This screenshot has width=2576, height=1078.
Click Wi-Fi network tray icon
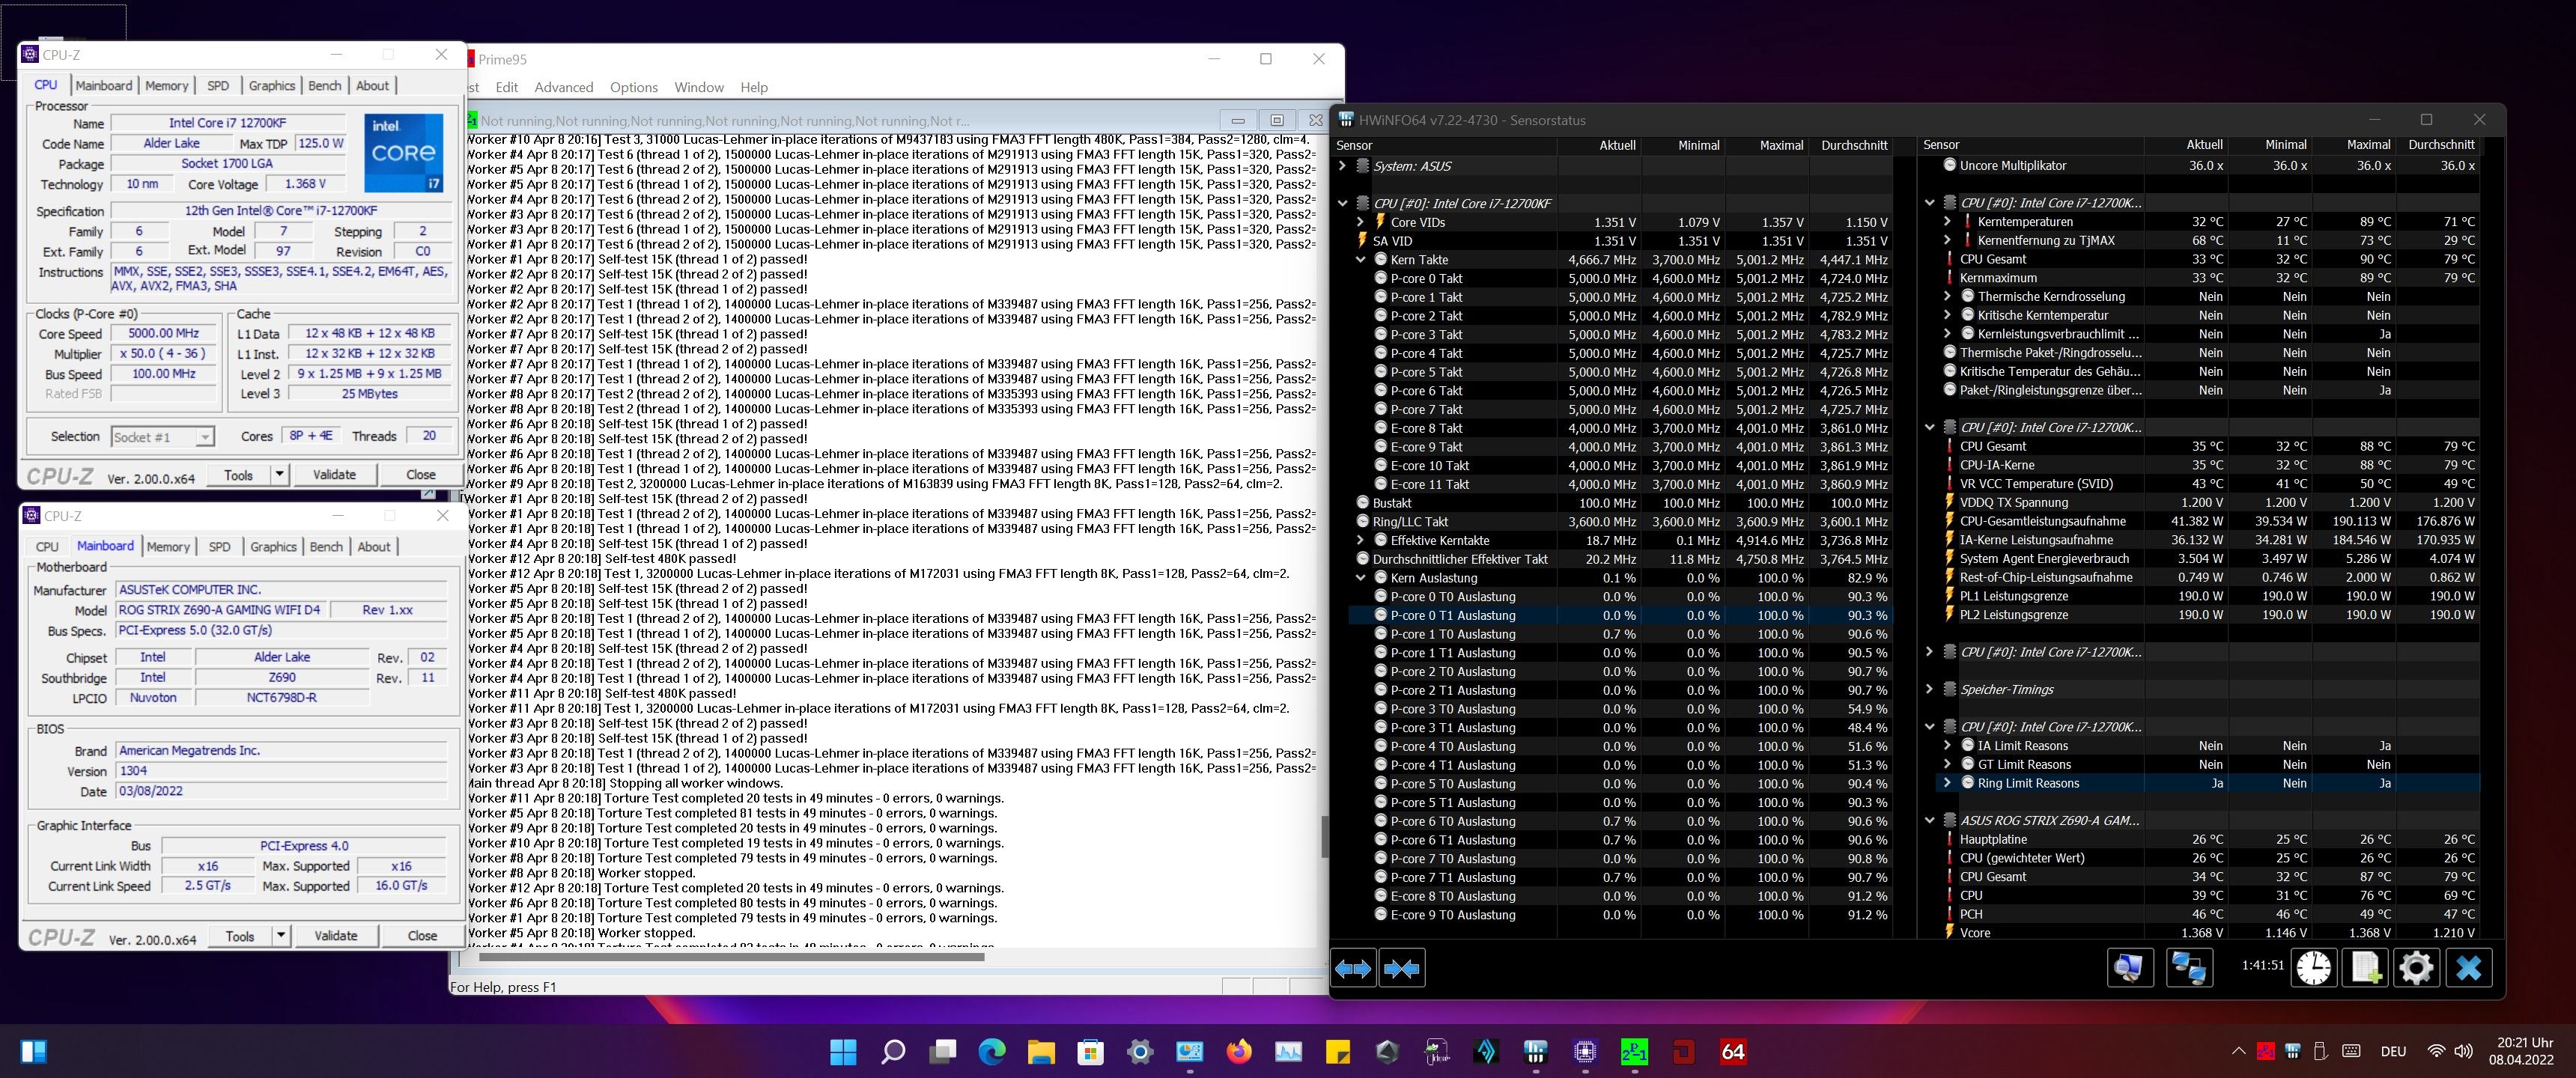click(x=2437, y=1051)
